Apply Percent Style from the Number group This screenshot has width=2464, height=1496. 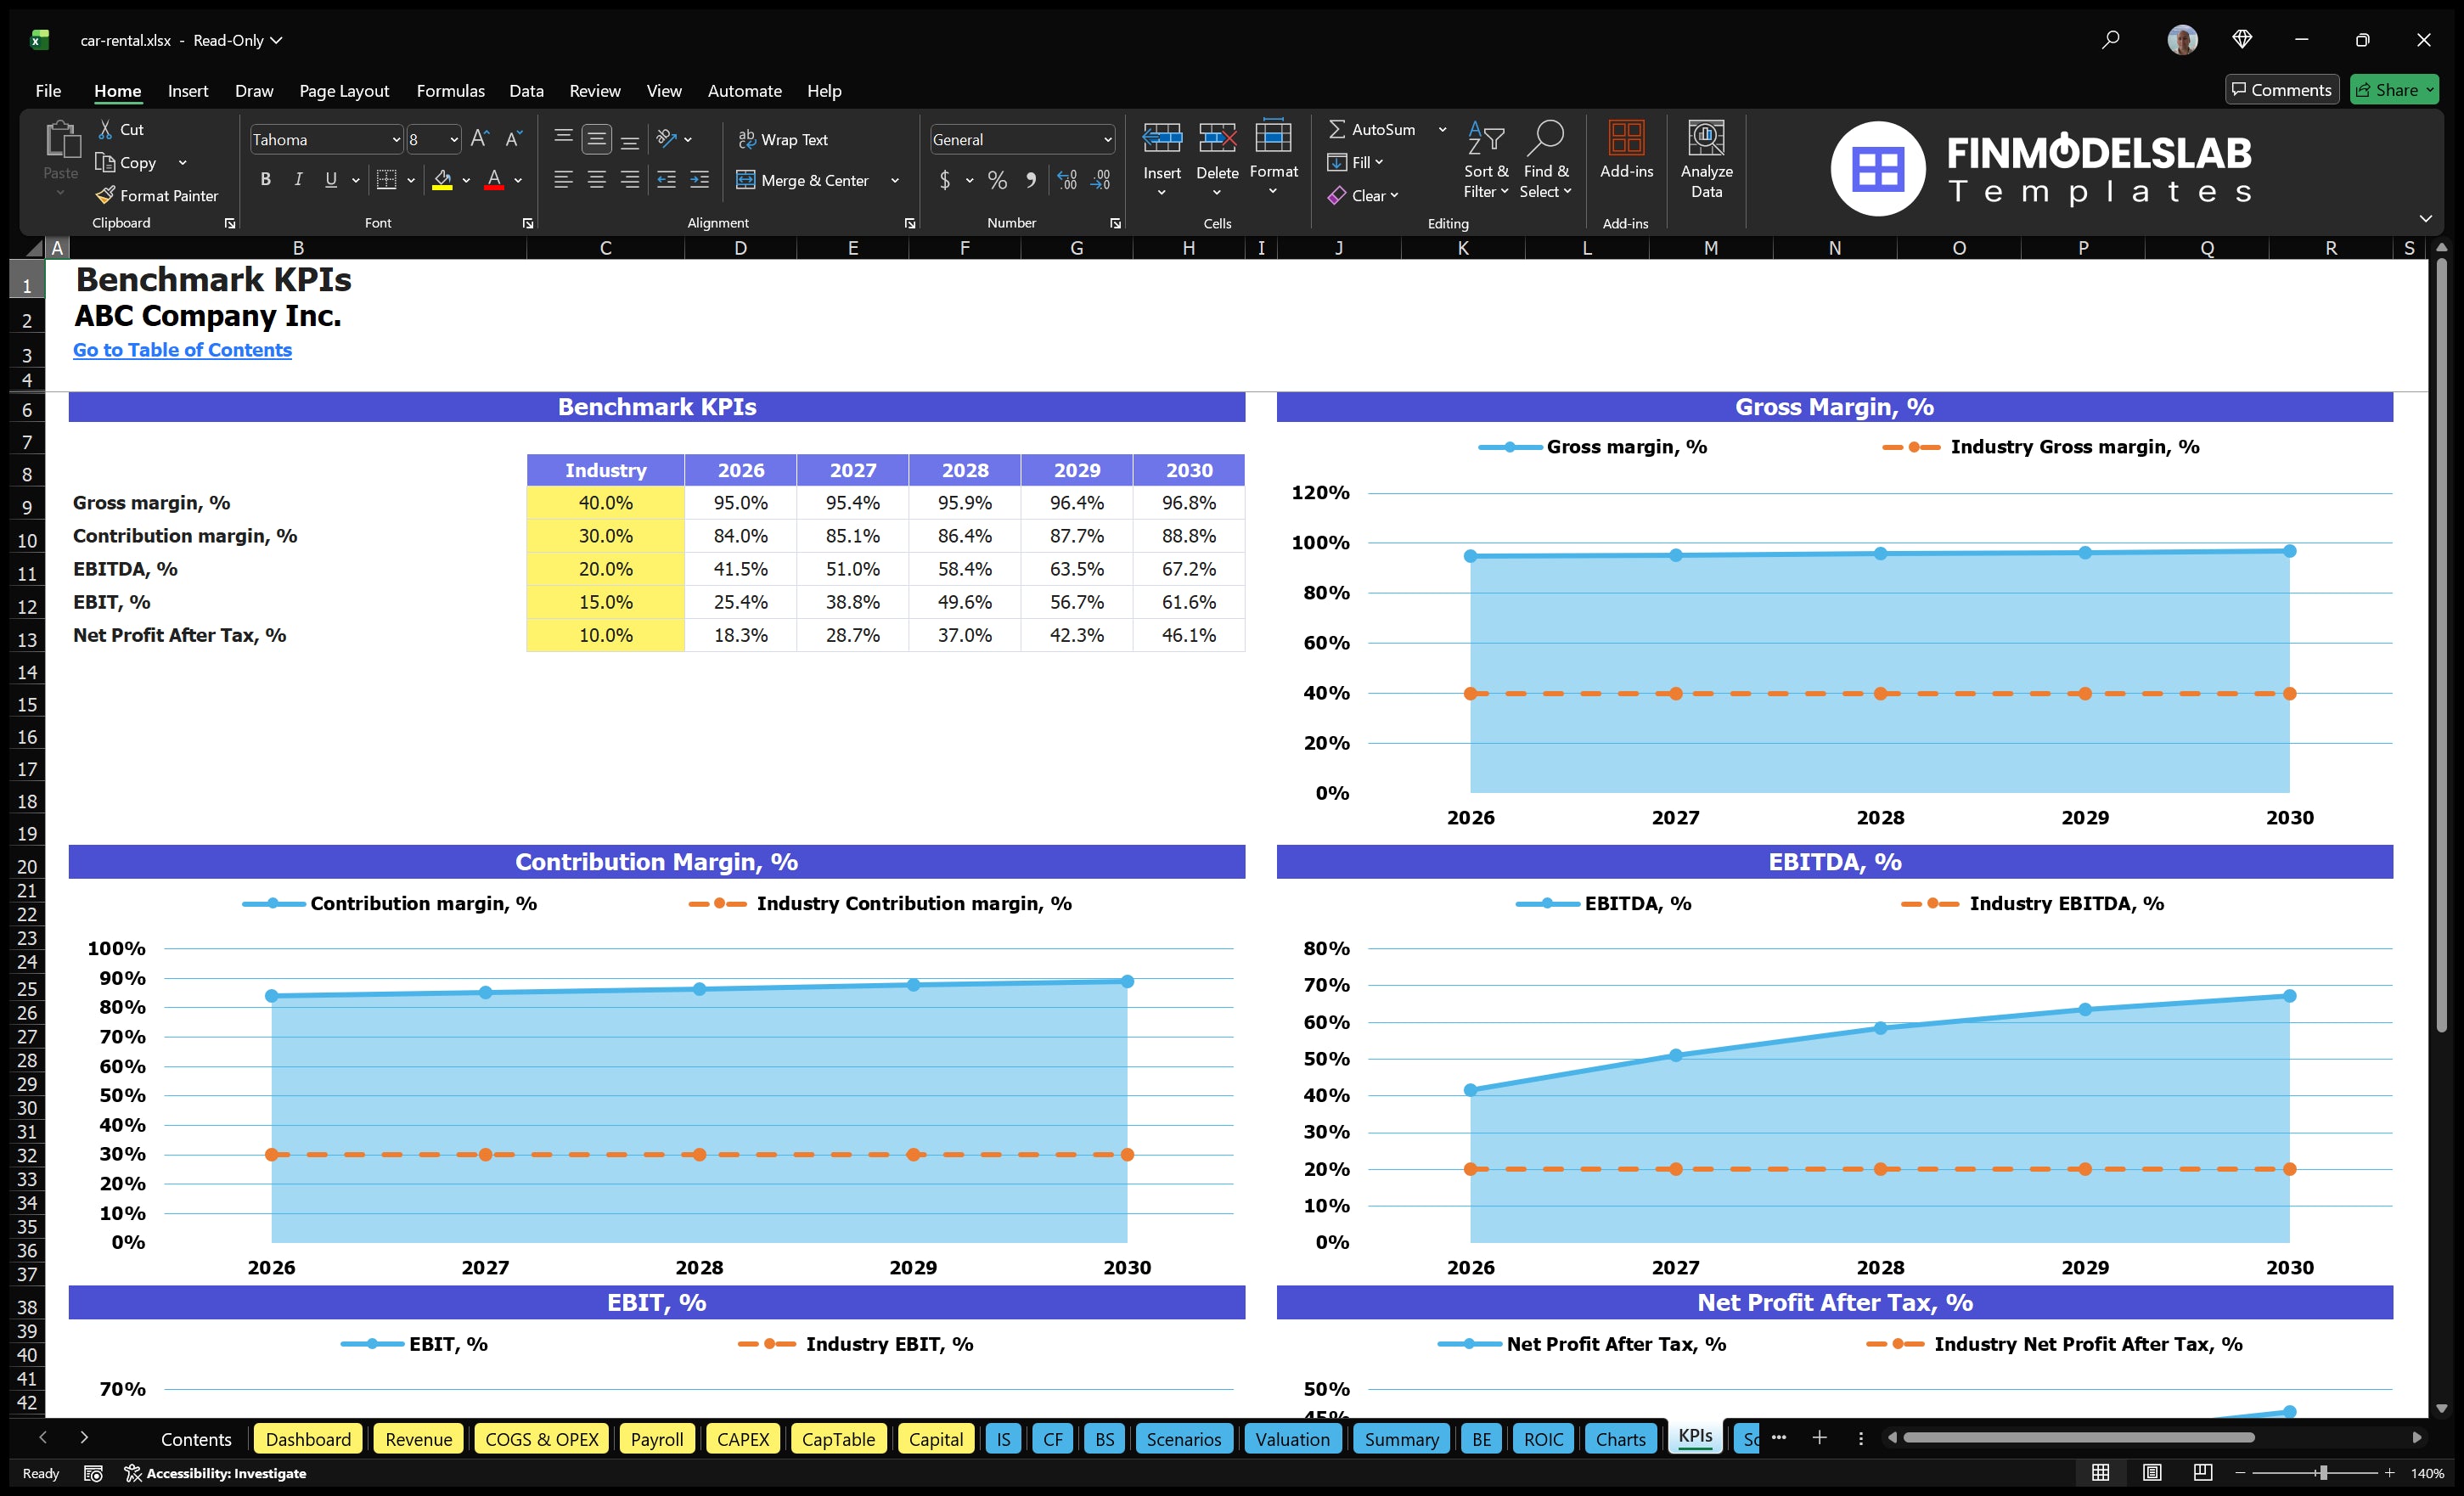click(x=996, y=181)
